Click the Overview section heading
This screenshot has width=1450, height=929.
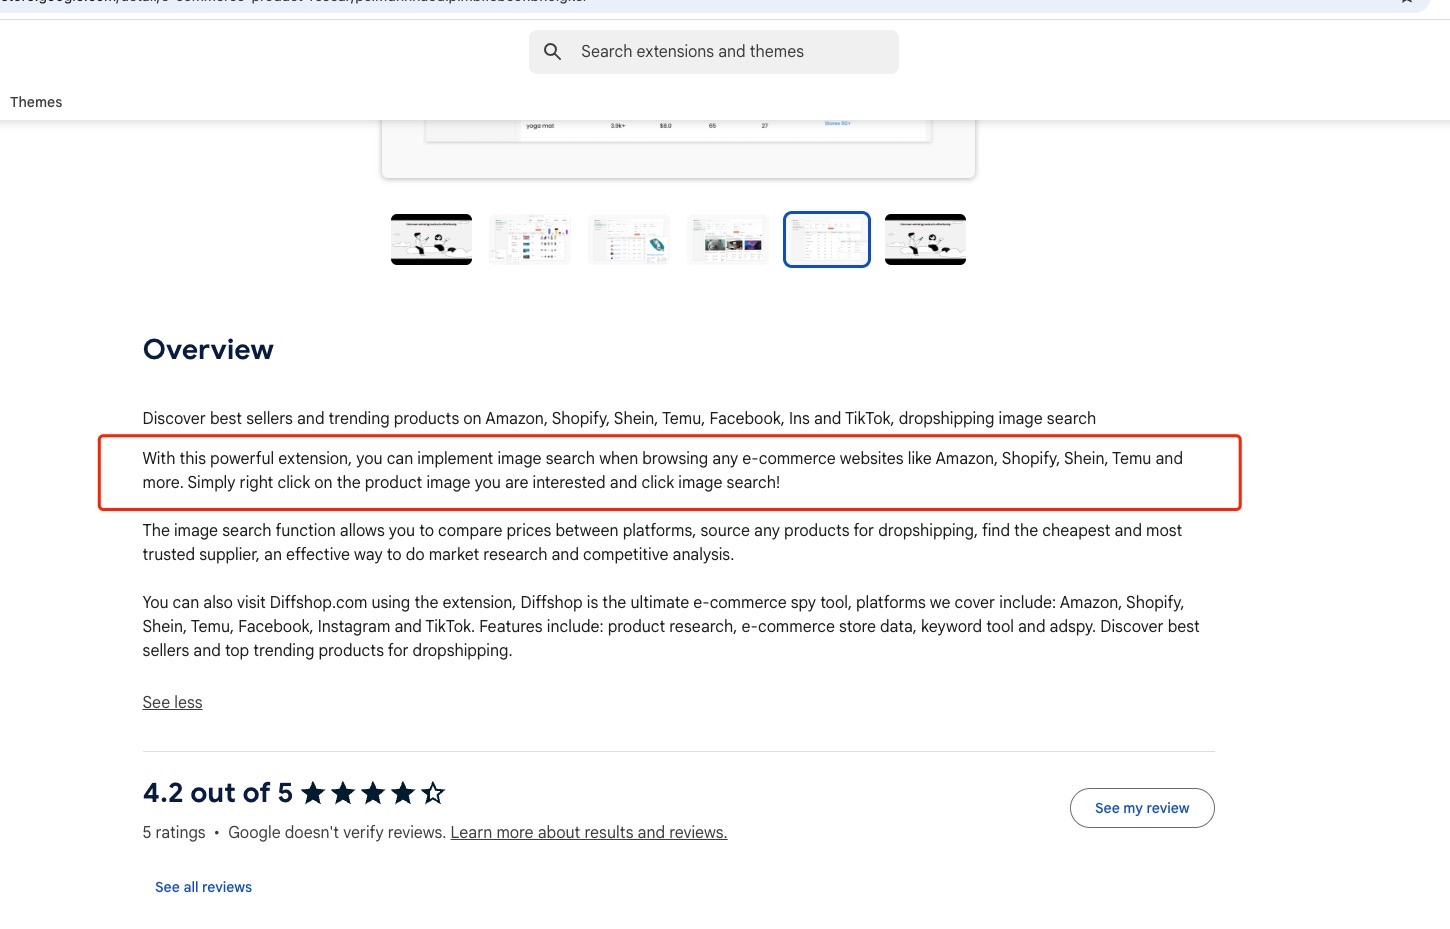208,349
